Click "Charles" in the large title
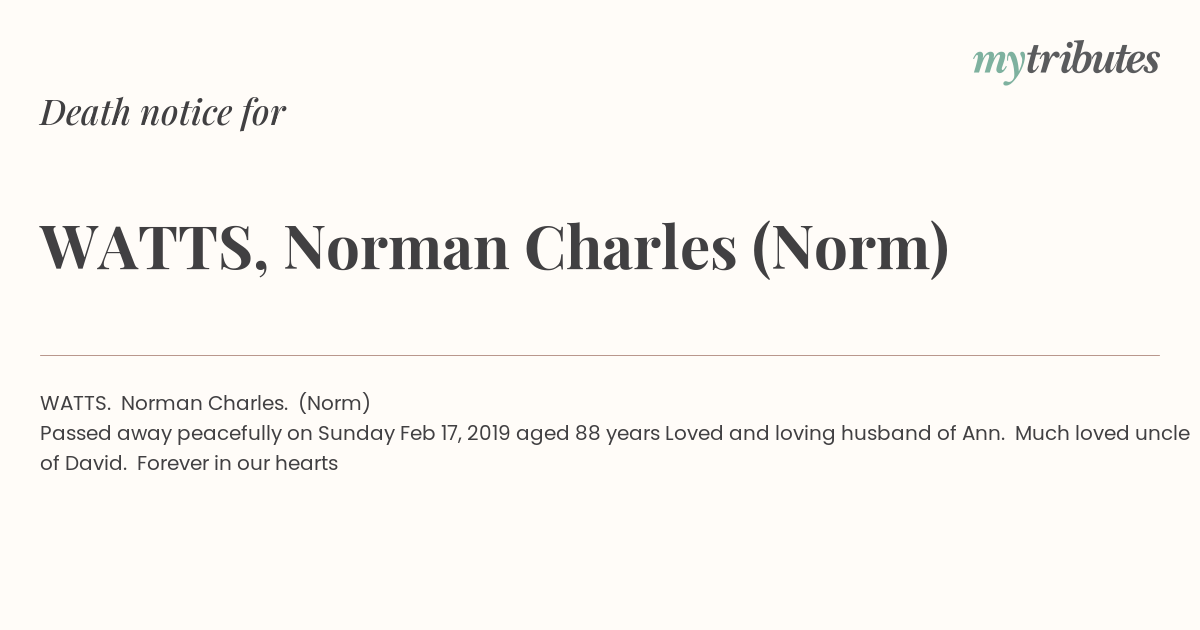Image resolution: width=1200 pixels, height=630 pixels. tap(630, 248)
